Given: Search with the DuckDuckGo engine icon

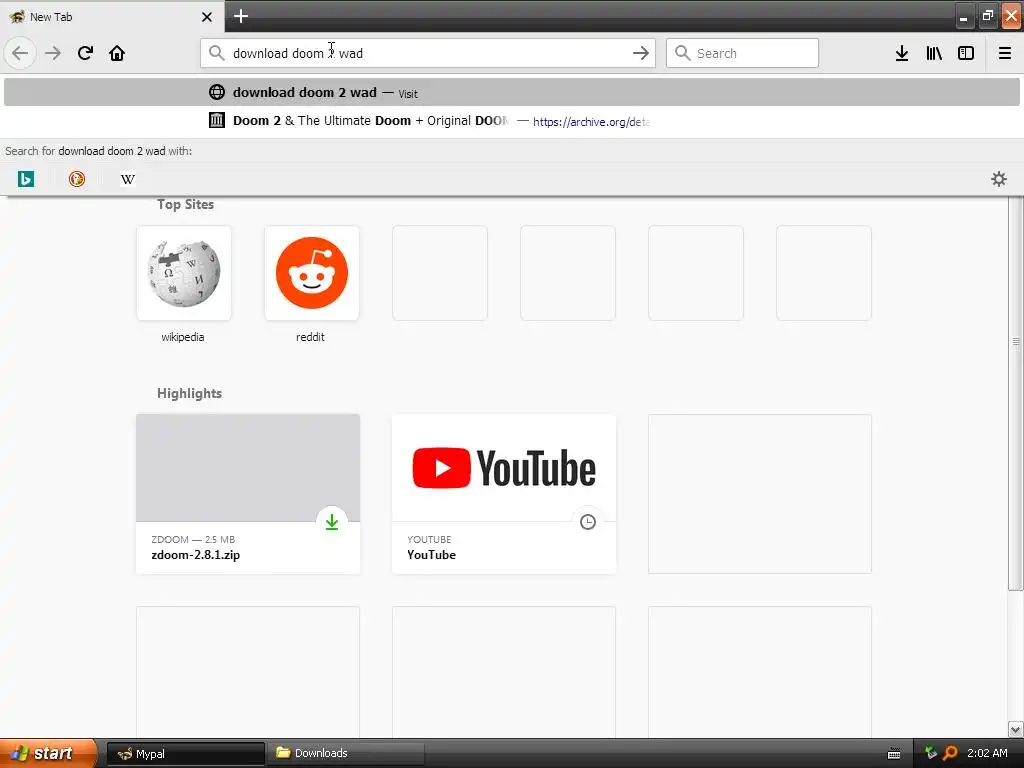Looking at the screenshot, I should [x=76, y=179].
